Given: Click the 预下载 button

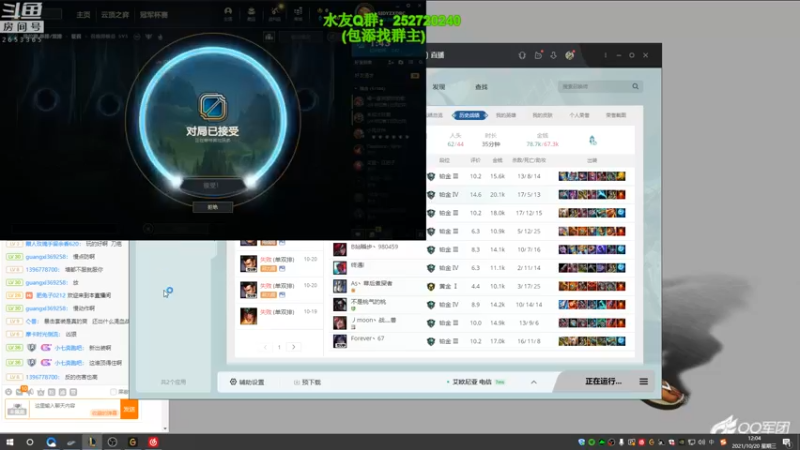Looking at the screenshot, I should (x=308, y=382).
